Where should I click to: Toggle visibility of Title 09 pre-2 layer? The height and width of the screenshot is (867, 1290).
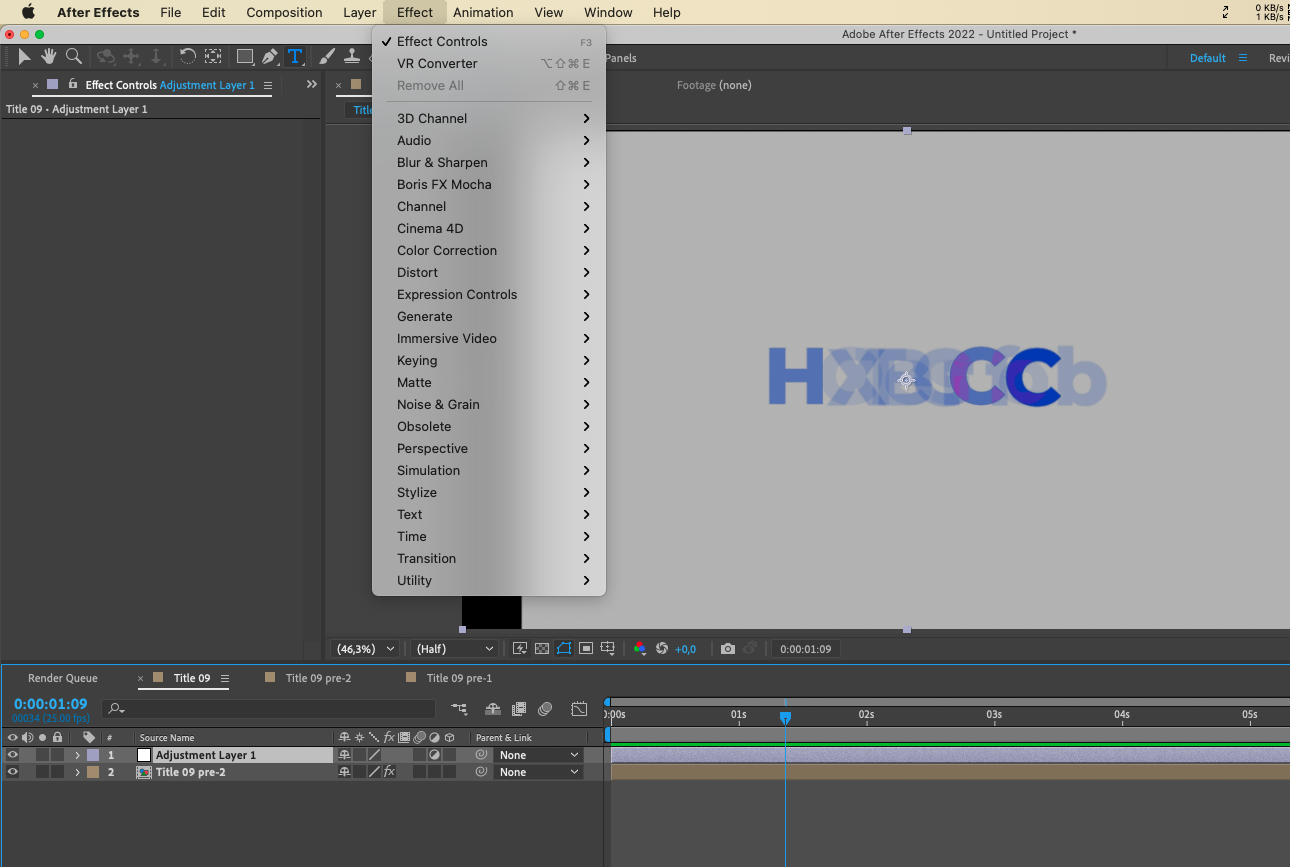pos(13,772)
